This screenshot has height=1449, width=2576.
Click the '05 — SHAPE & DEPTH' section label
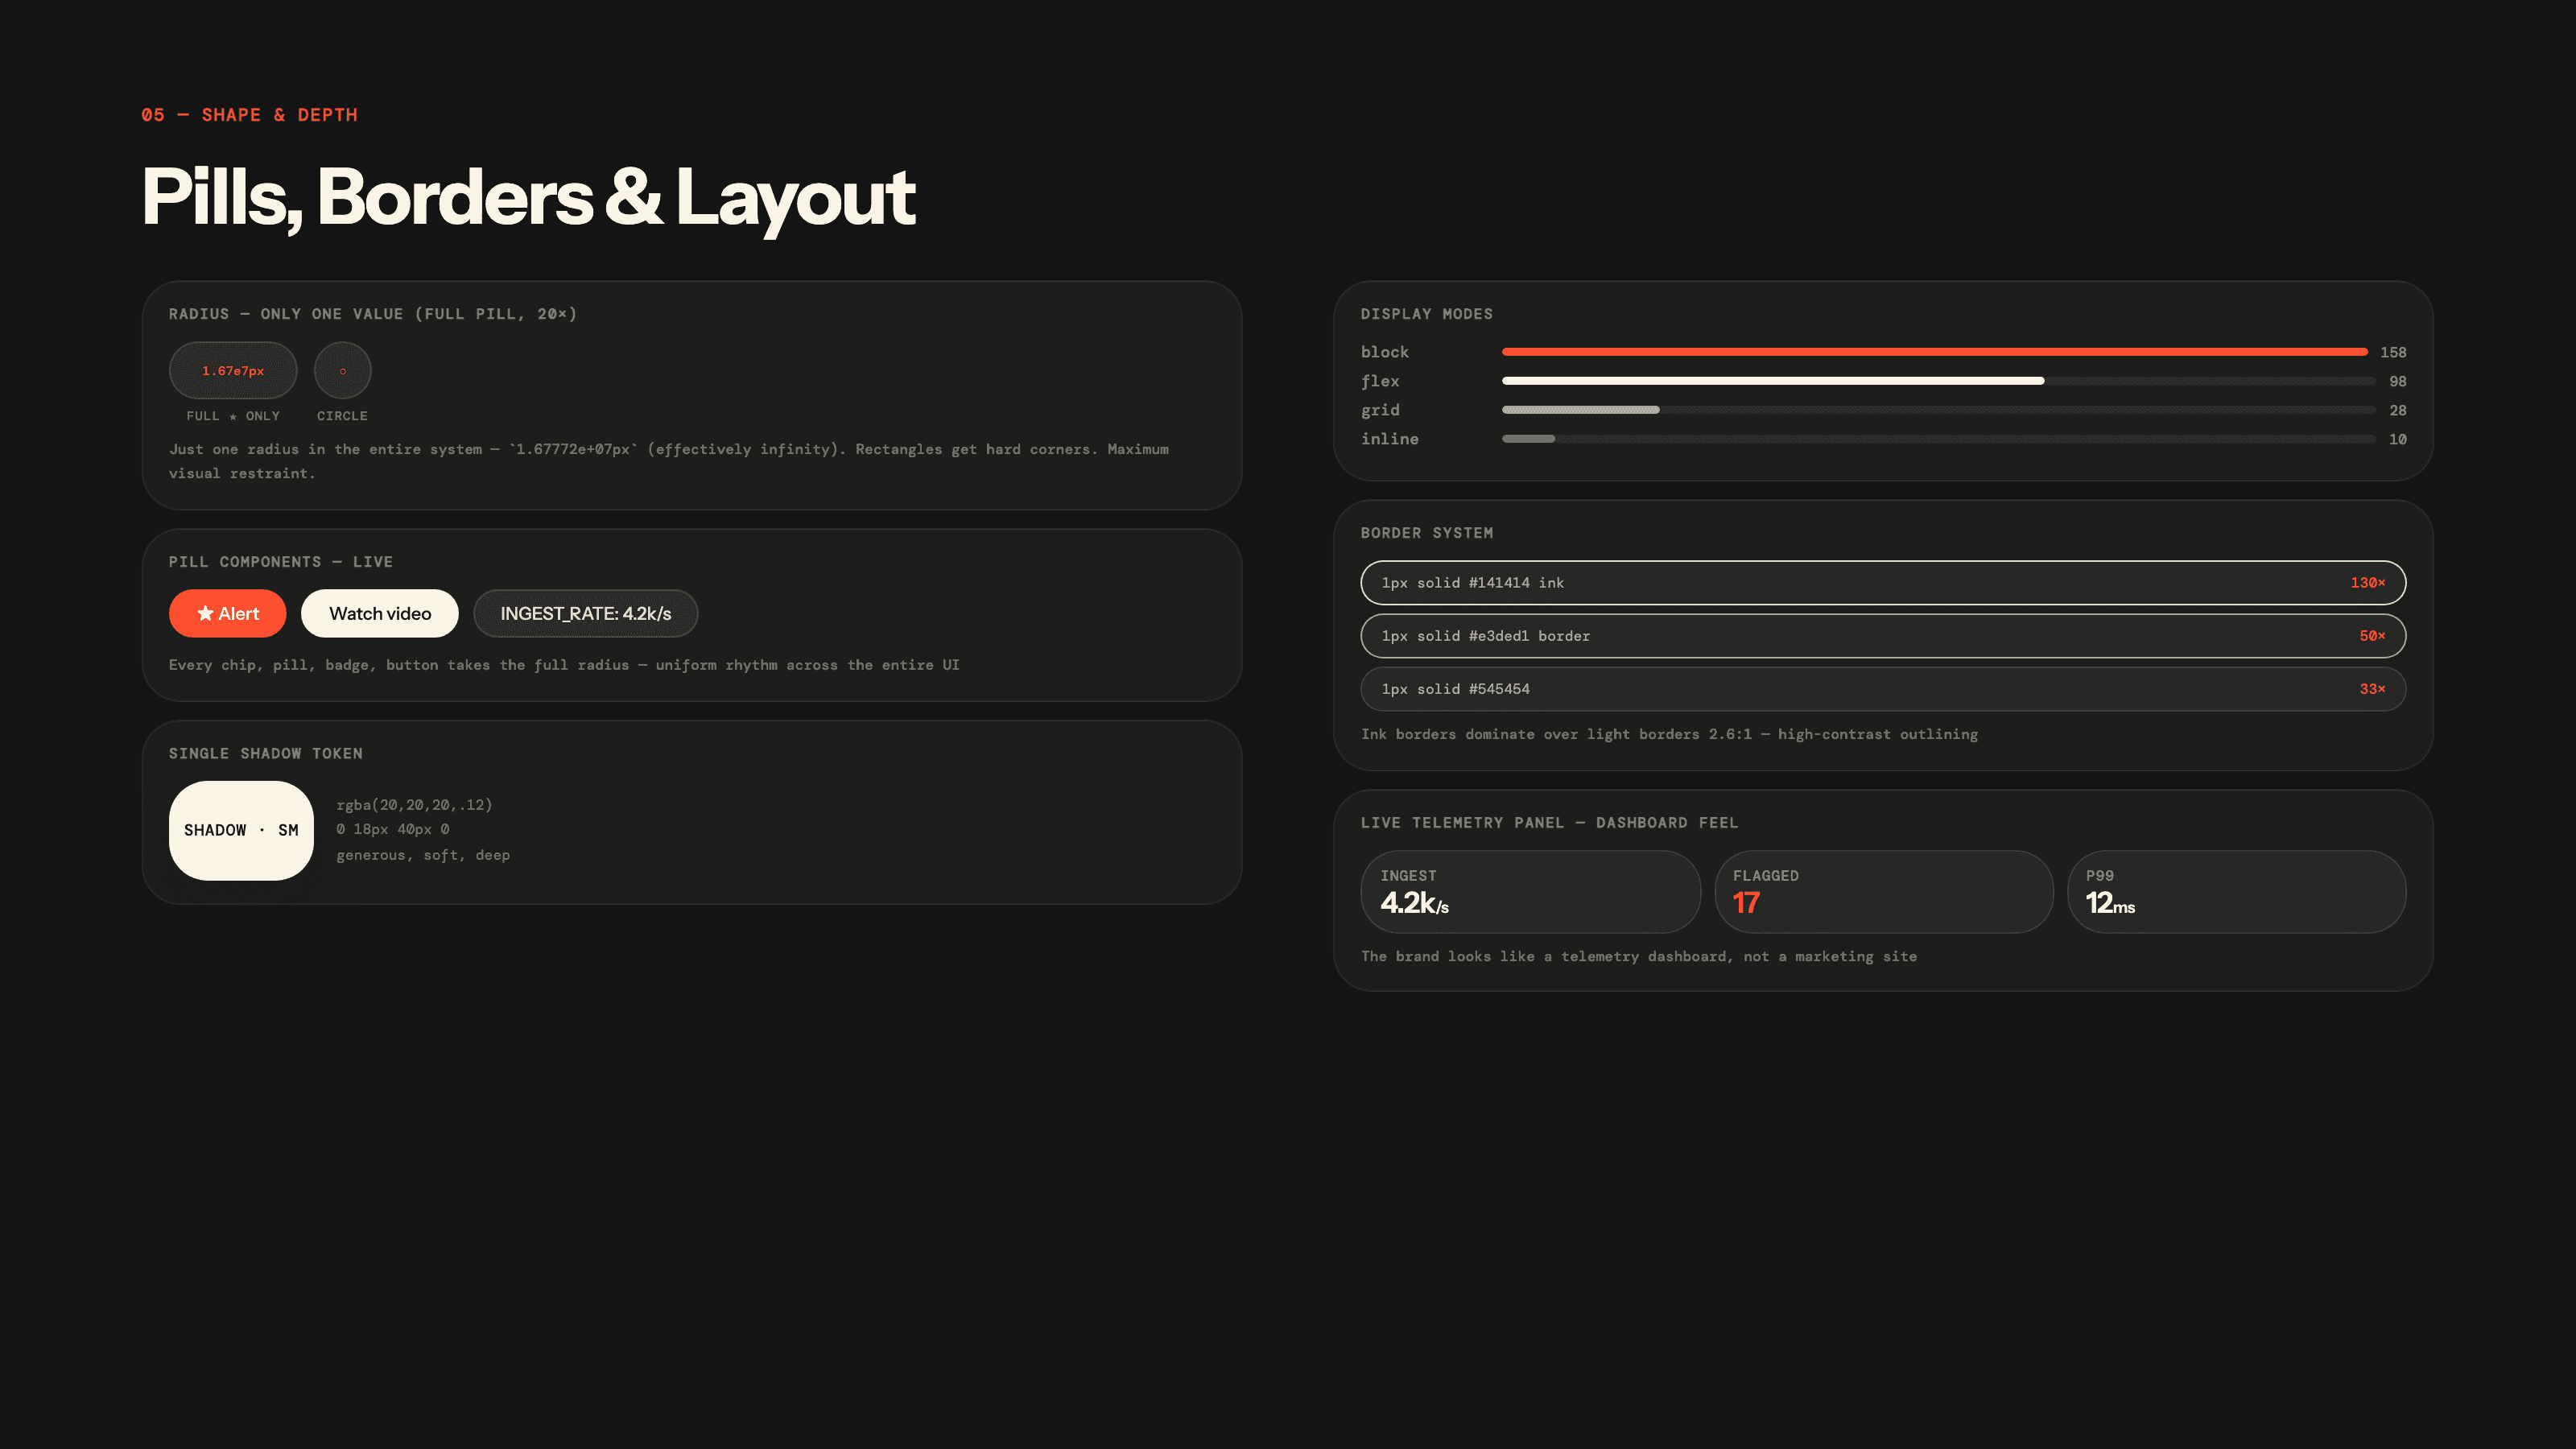point(249,115)
